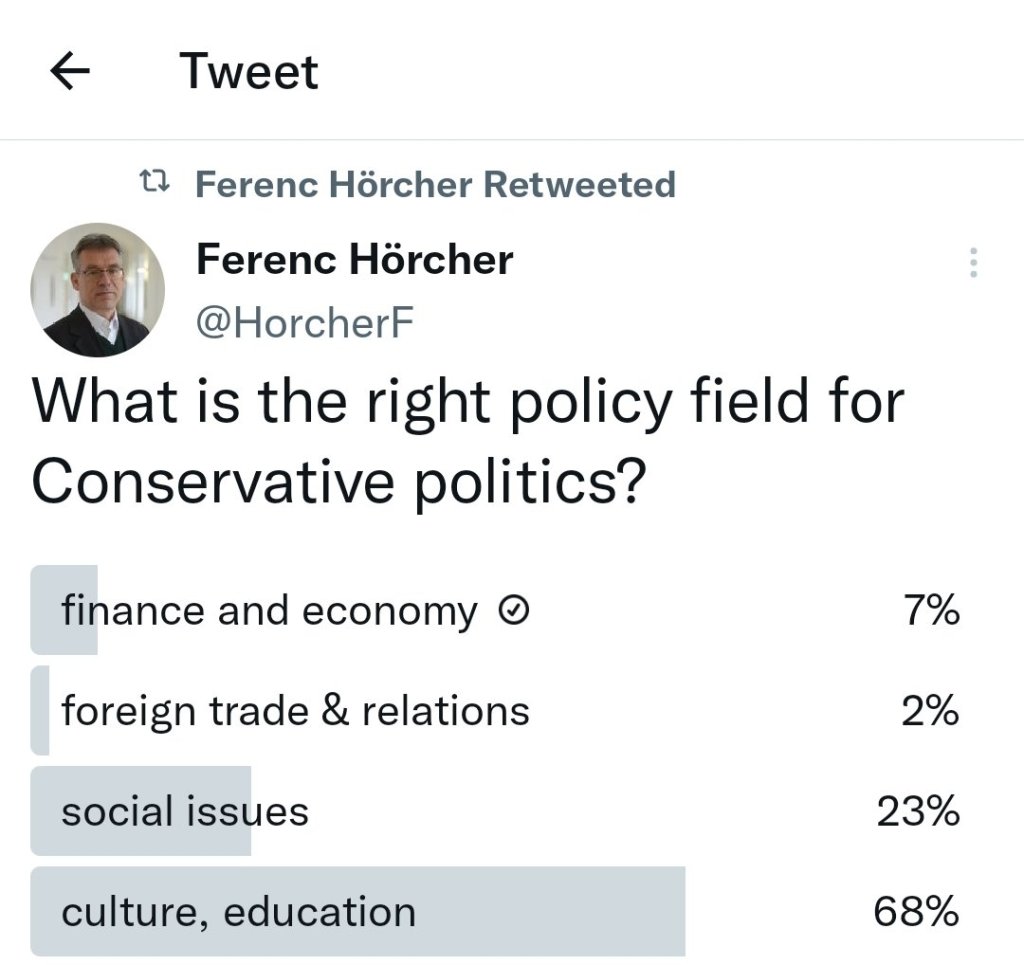Click the checkmark beside finance and economy

point(512,611)
